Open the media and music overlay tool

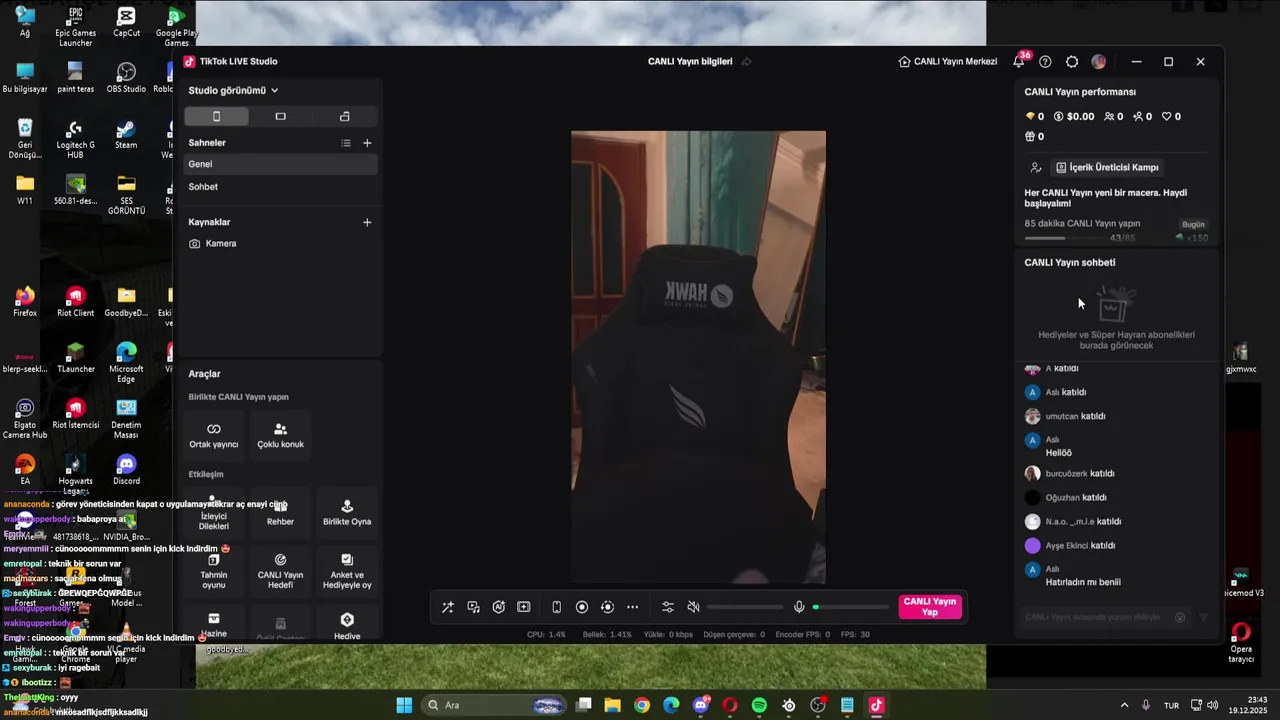pos(473,607)
